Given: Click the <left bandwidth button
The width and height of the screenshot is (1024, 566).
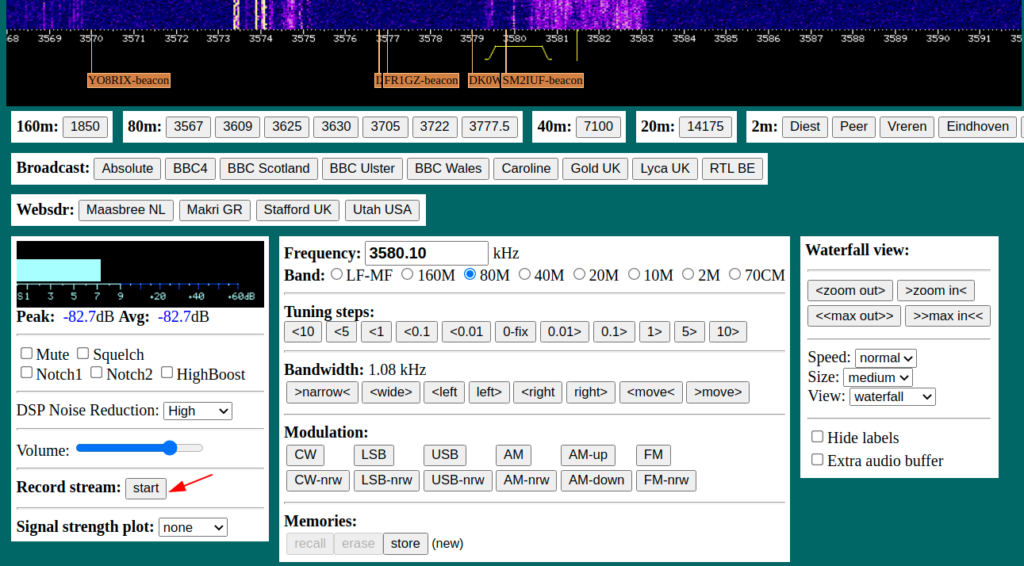Looking at the screenshot, I should [x=444, y=392].
